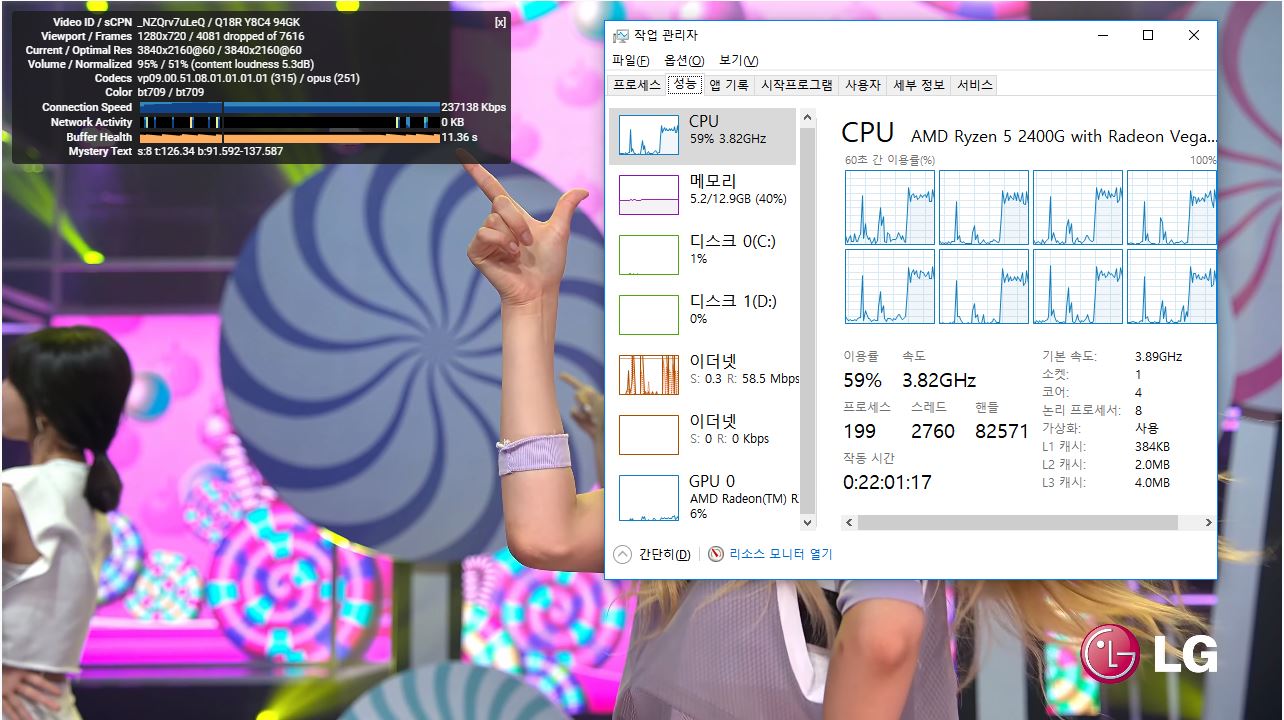Click the horizontal scrollbar left arrow
1284x720 pixels.
click(849, 523)
